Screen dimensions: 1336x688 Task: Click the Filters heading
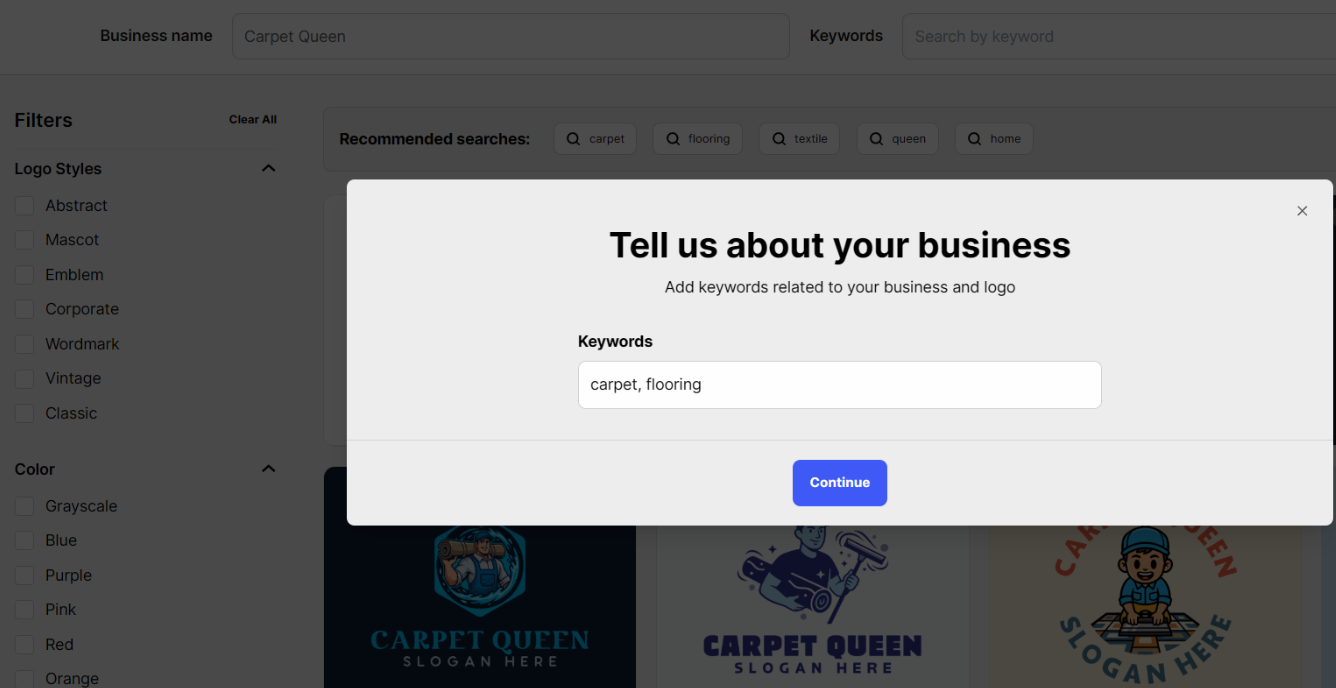coord(43,120)
